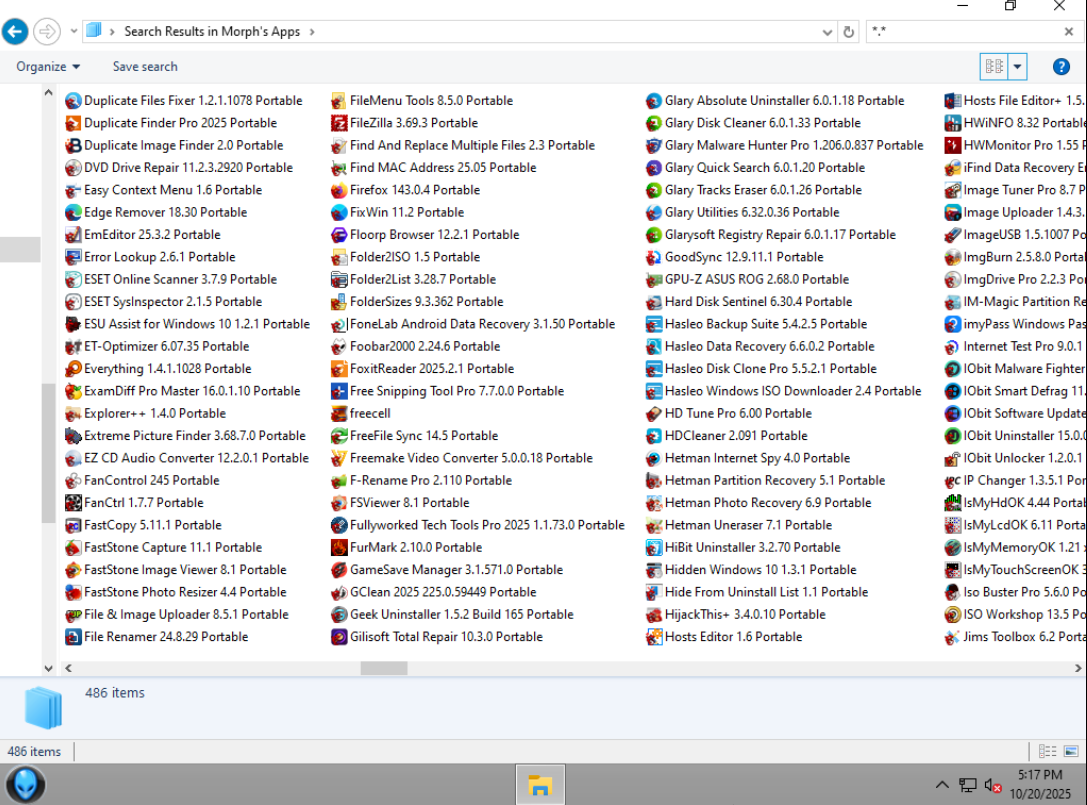Select the Firefox 143.0.4 Portable icon
The height and width of the screenshot is (805, 1087).
tap(338, 190)
